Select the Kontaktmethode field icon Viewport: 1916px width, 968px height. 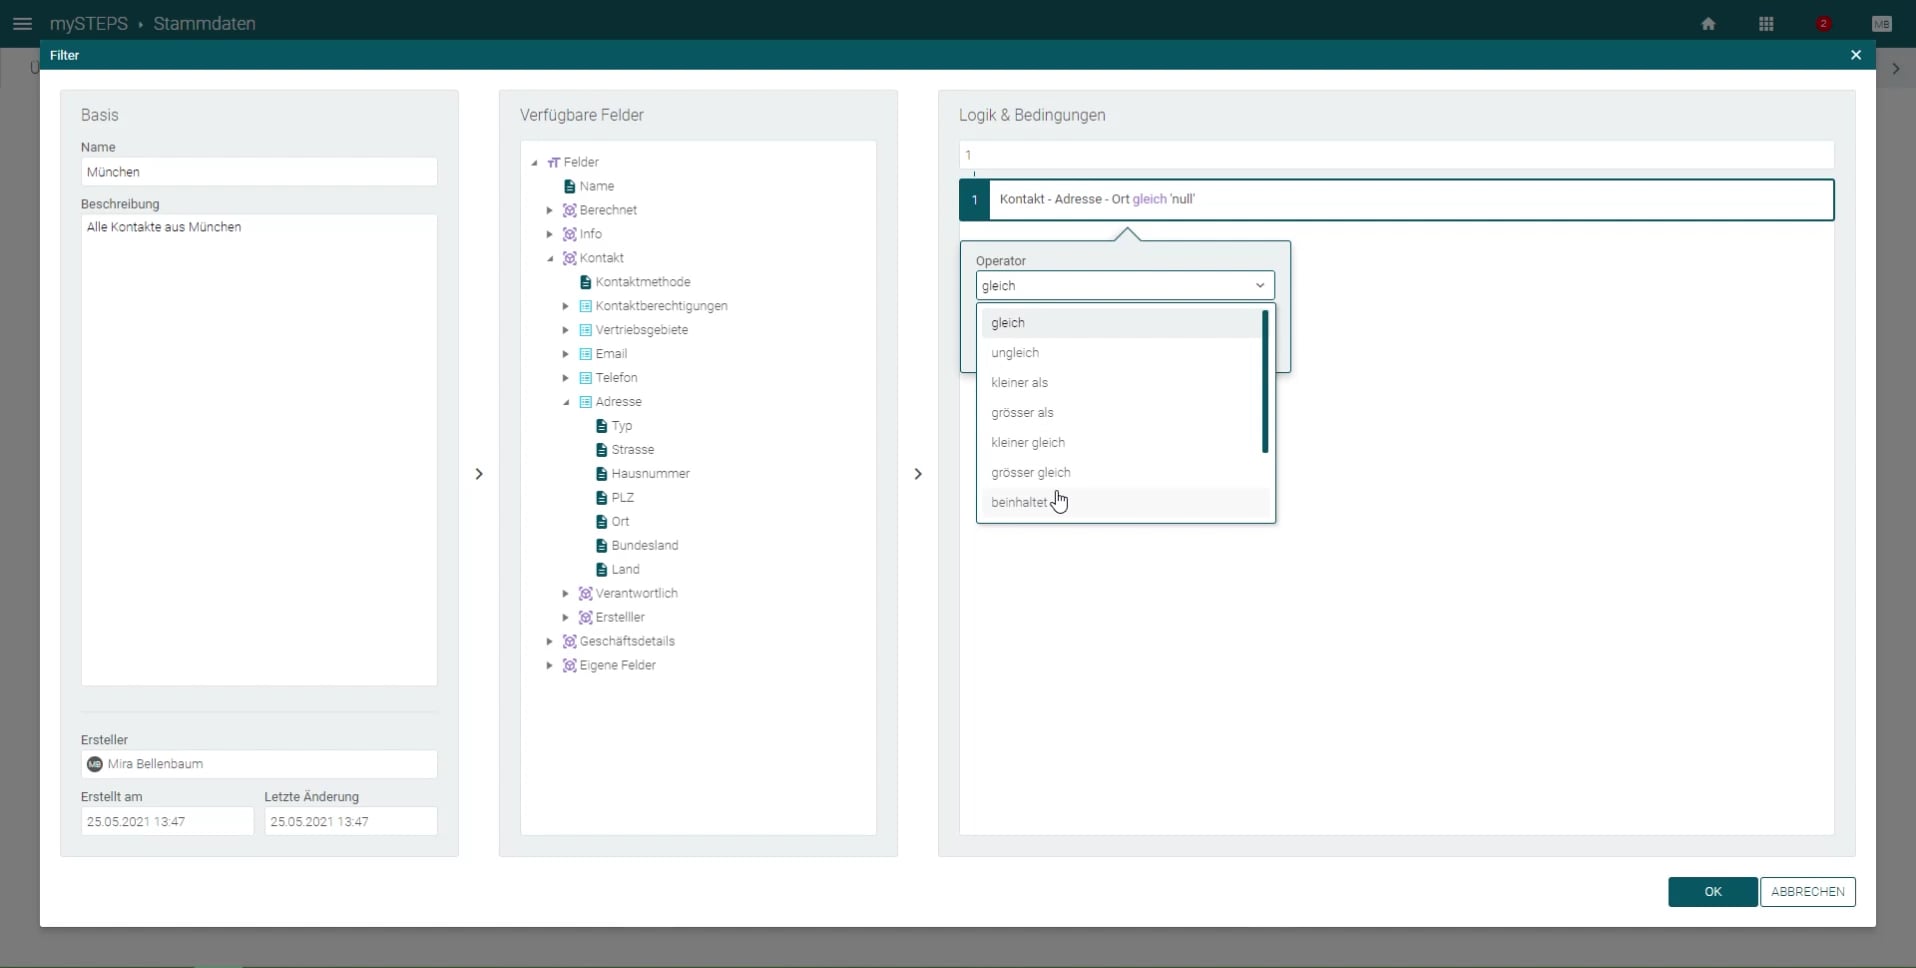click(x=586, y=282)
